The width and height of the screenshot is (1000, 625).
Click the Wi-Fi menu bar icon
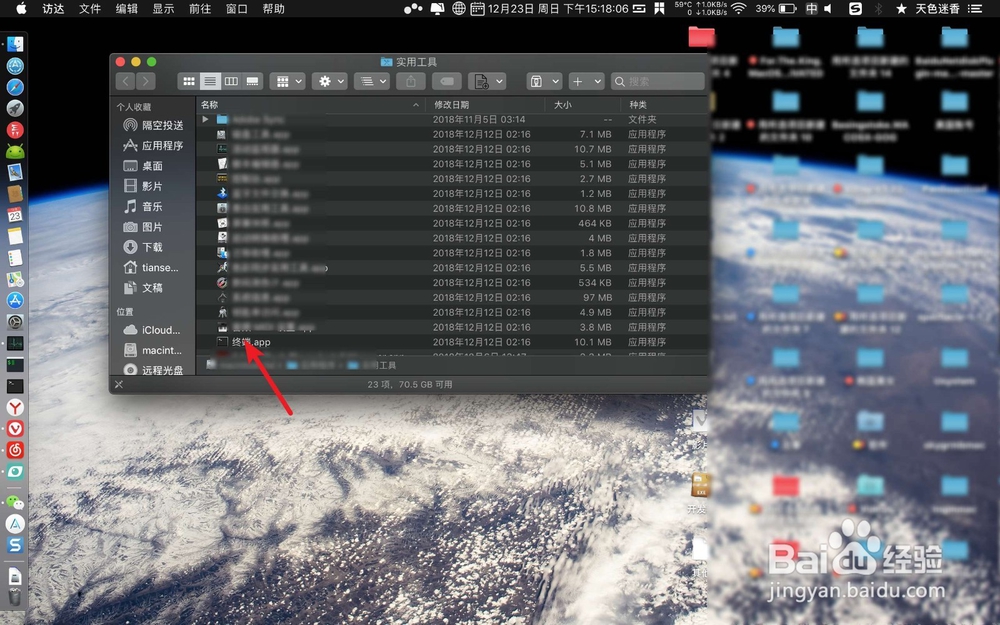coord(739,9)
